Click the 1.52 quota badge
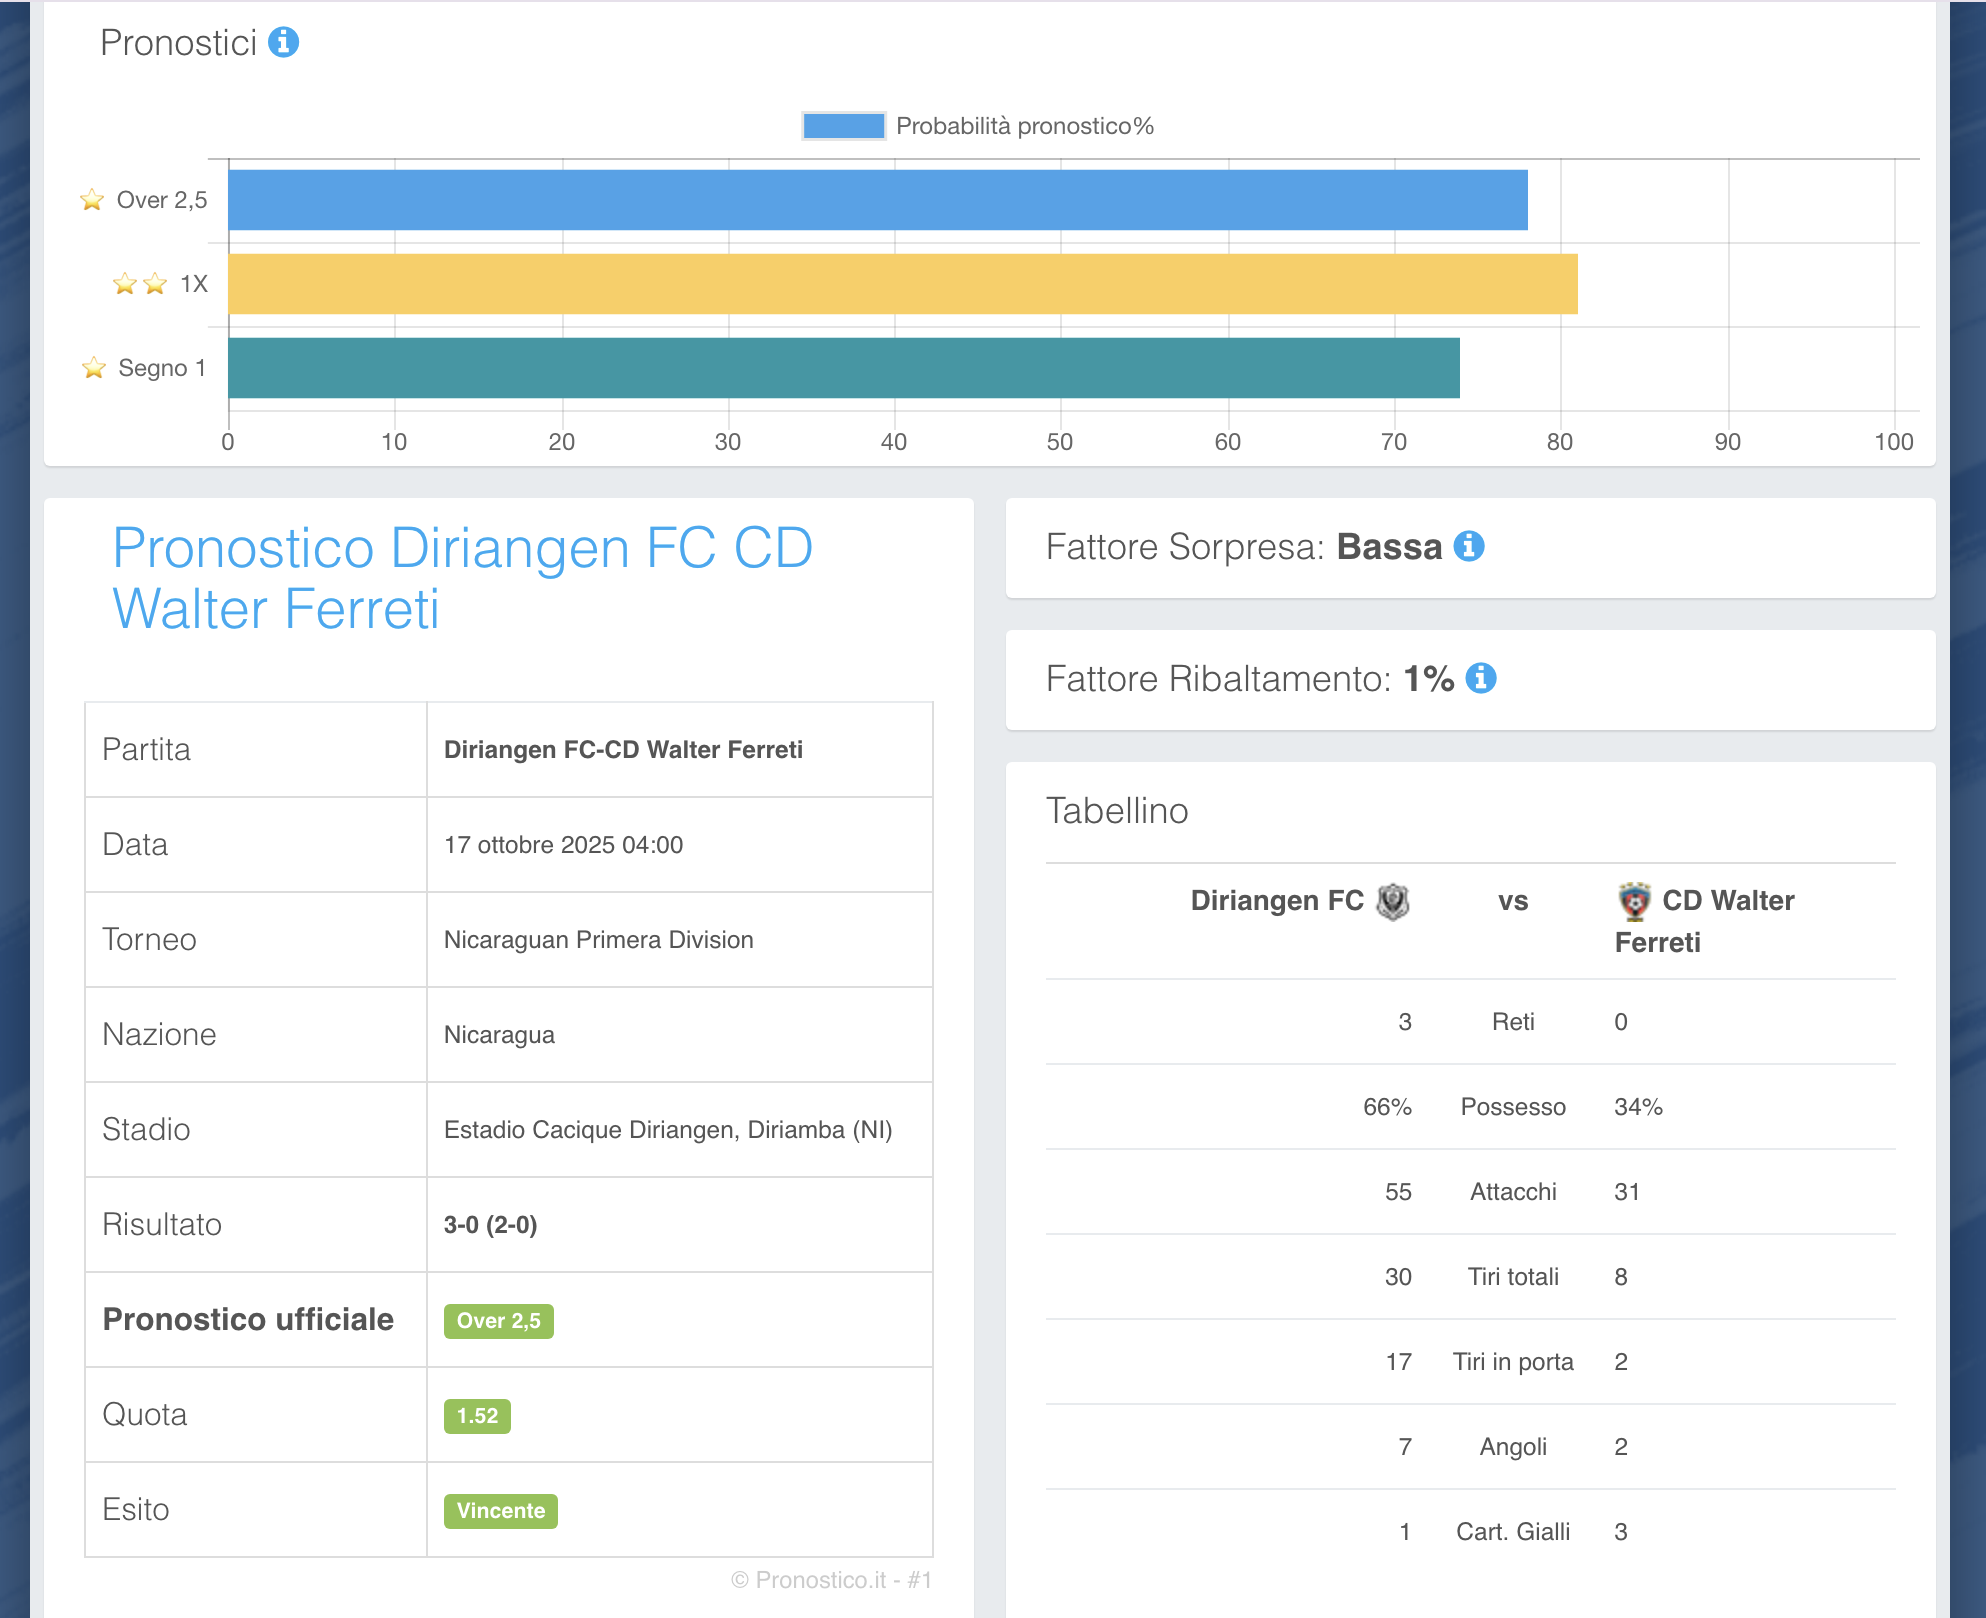The height and width of the screenshot is (1618, 1986). pos(477,1416)
